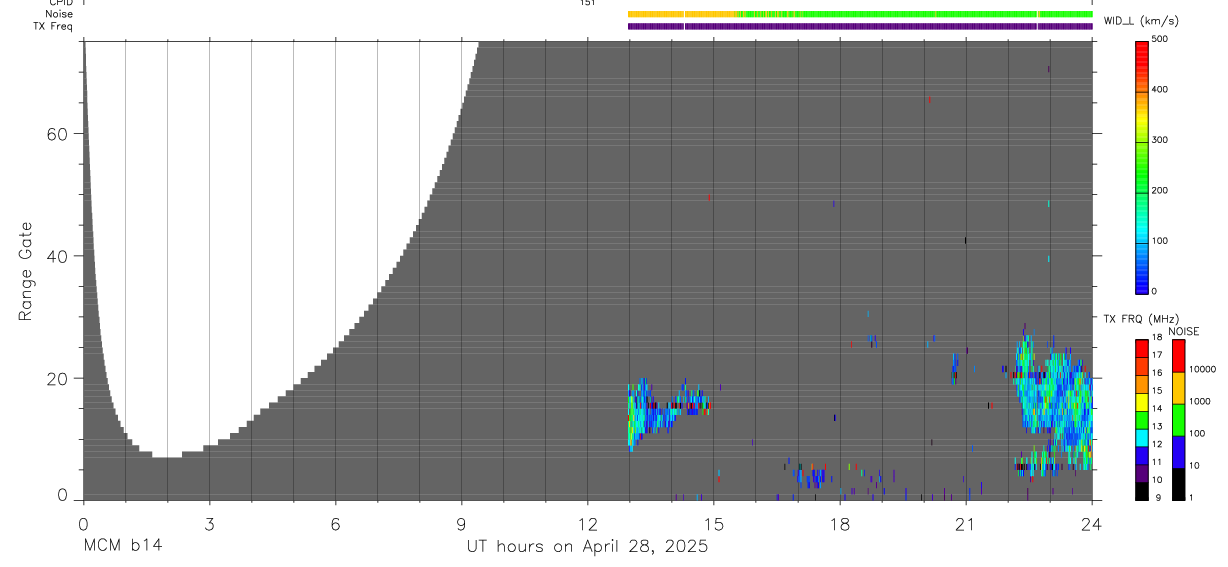Click the x-axis tick label 6
This screenshot has width=1228, height=567.
click(335, 523)
